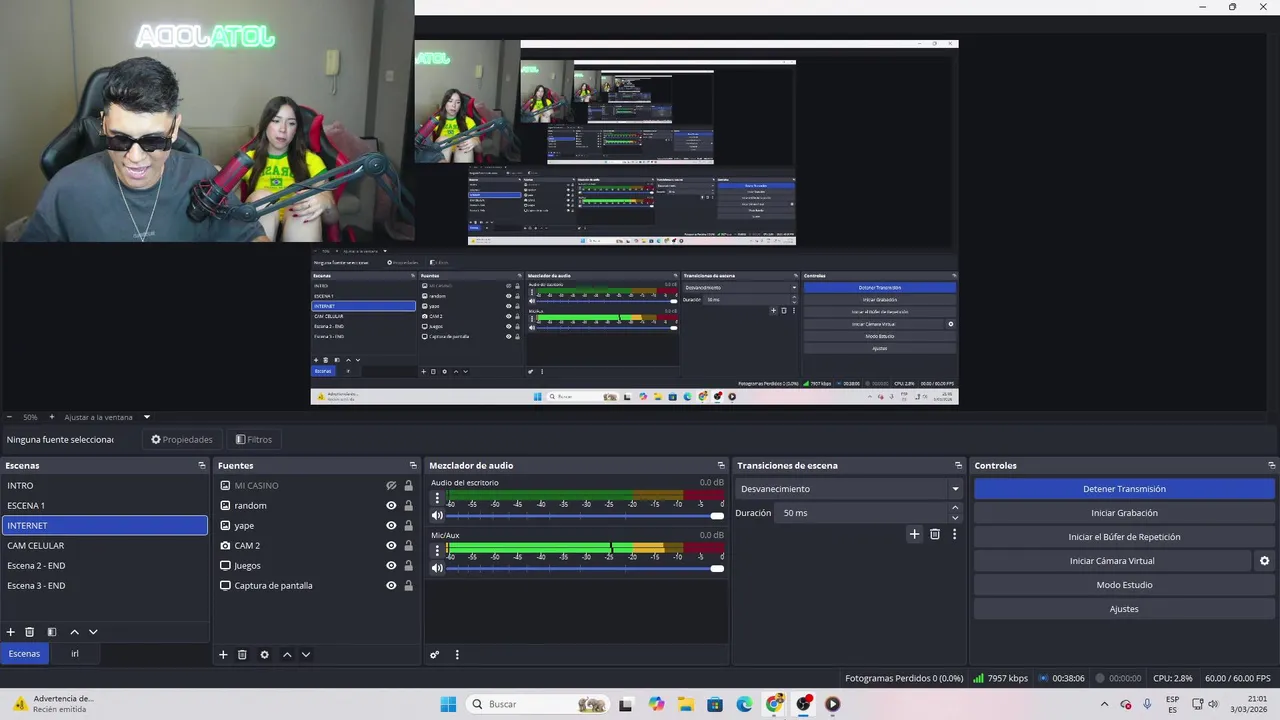Hide the random source
Image resolution: width=1280 pixels, height=720 pixels.
(391, 506)
